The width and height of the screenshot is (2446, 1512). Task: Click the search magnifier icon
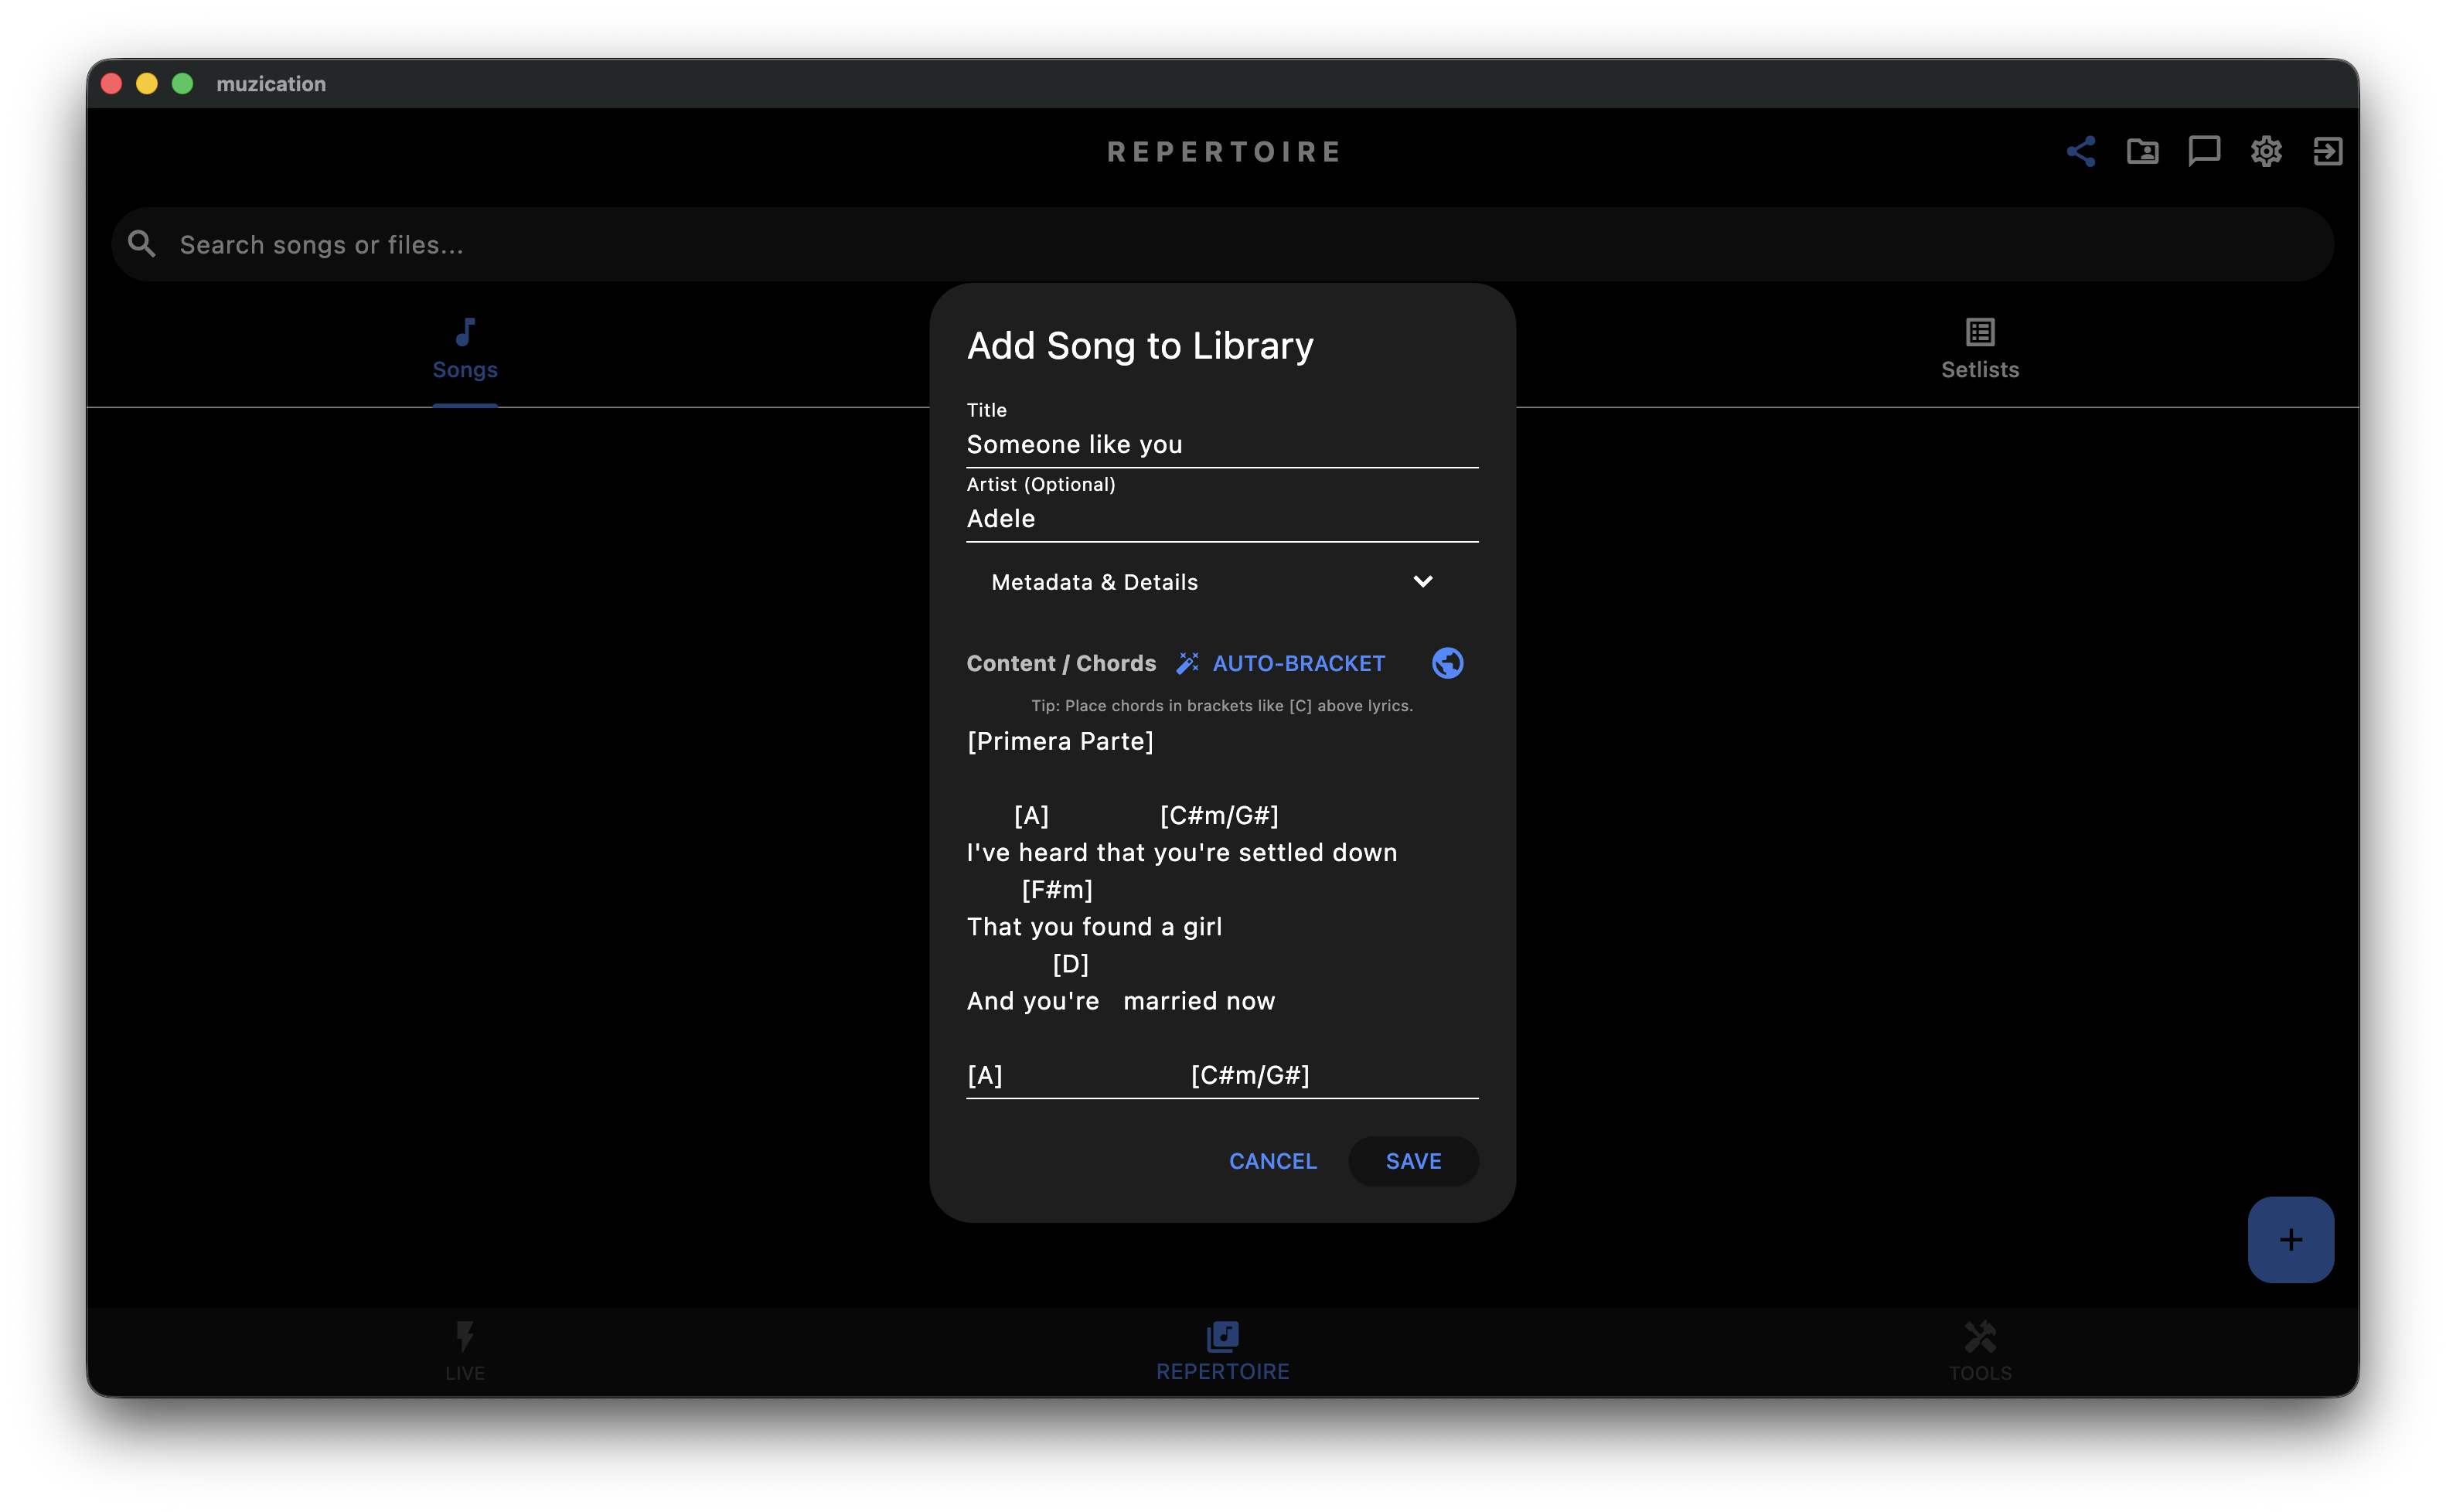pyautogui.click(x=141, y=244)
